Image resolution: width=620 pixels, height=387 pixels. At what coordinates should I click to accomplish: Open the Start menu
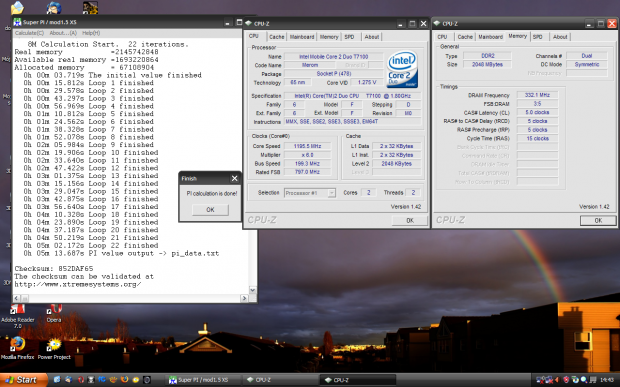click(24, 380)
